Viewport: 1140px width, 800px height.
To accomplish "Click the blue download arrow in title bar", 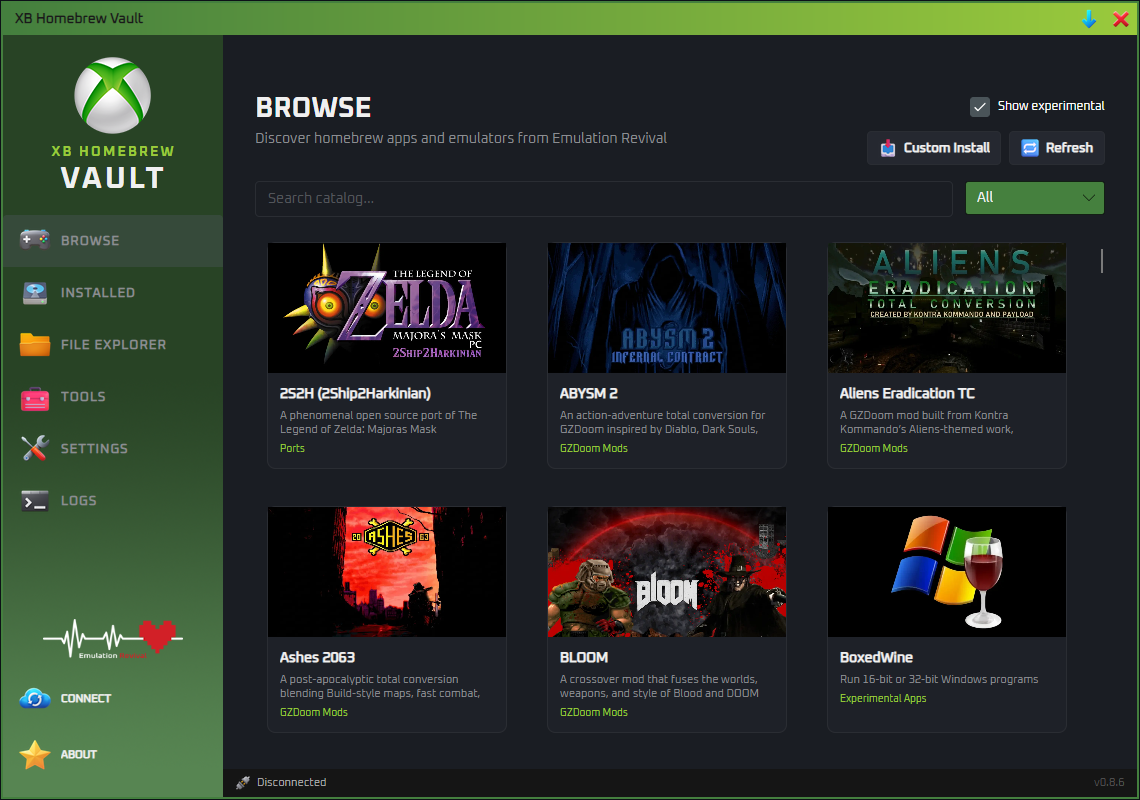I will [1089, 19].
